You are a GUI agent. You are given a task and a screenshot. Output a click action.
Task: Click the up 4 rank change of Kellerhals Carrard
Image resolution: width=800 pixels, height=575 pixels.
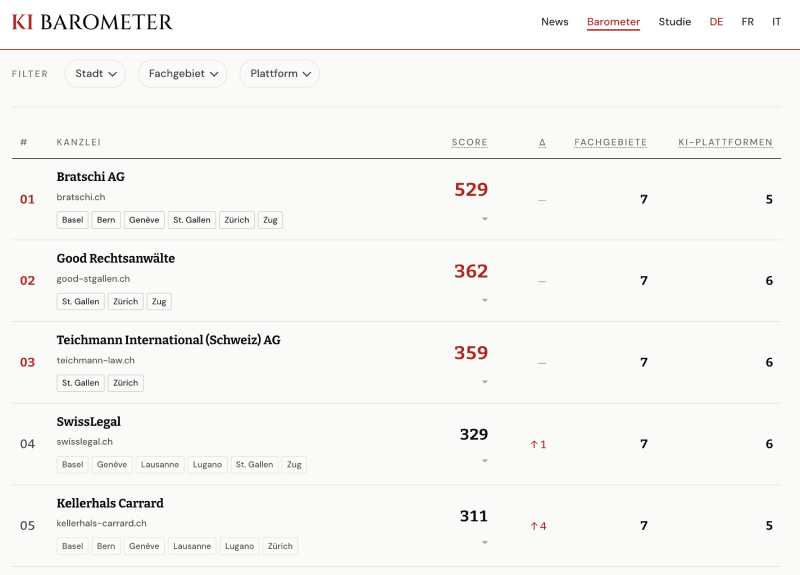pyautogui.click(x=538, y=526)
